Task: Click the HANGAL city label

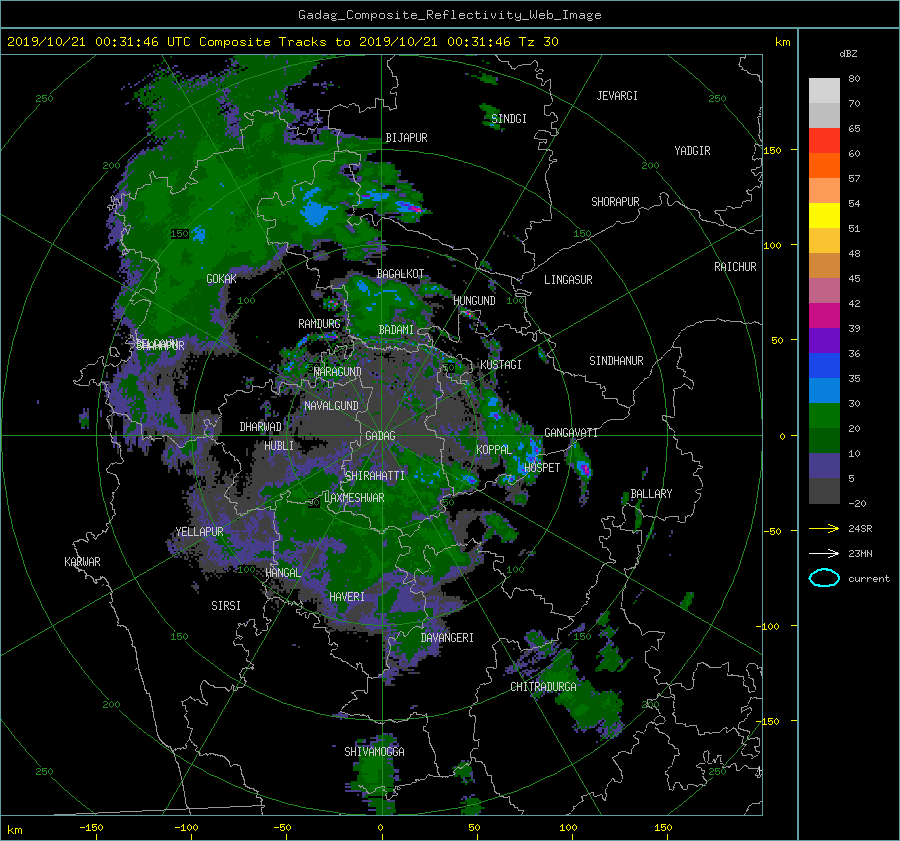Action: point(283,573)
